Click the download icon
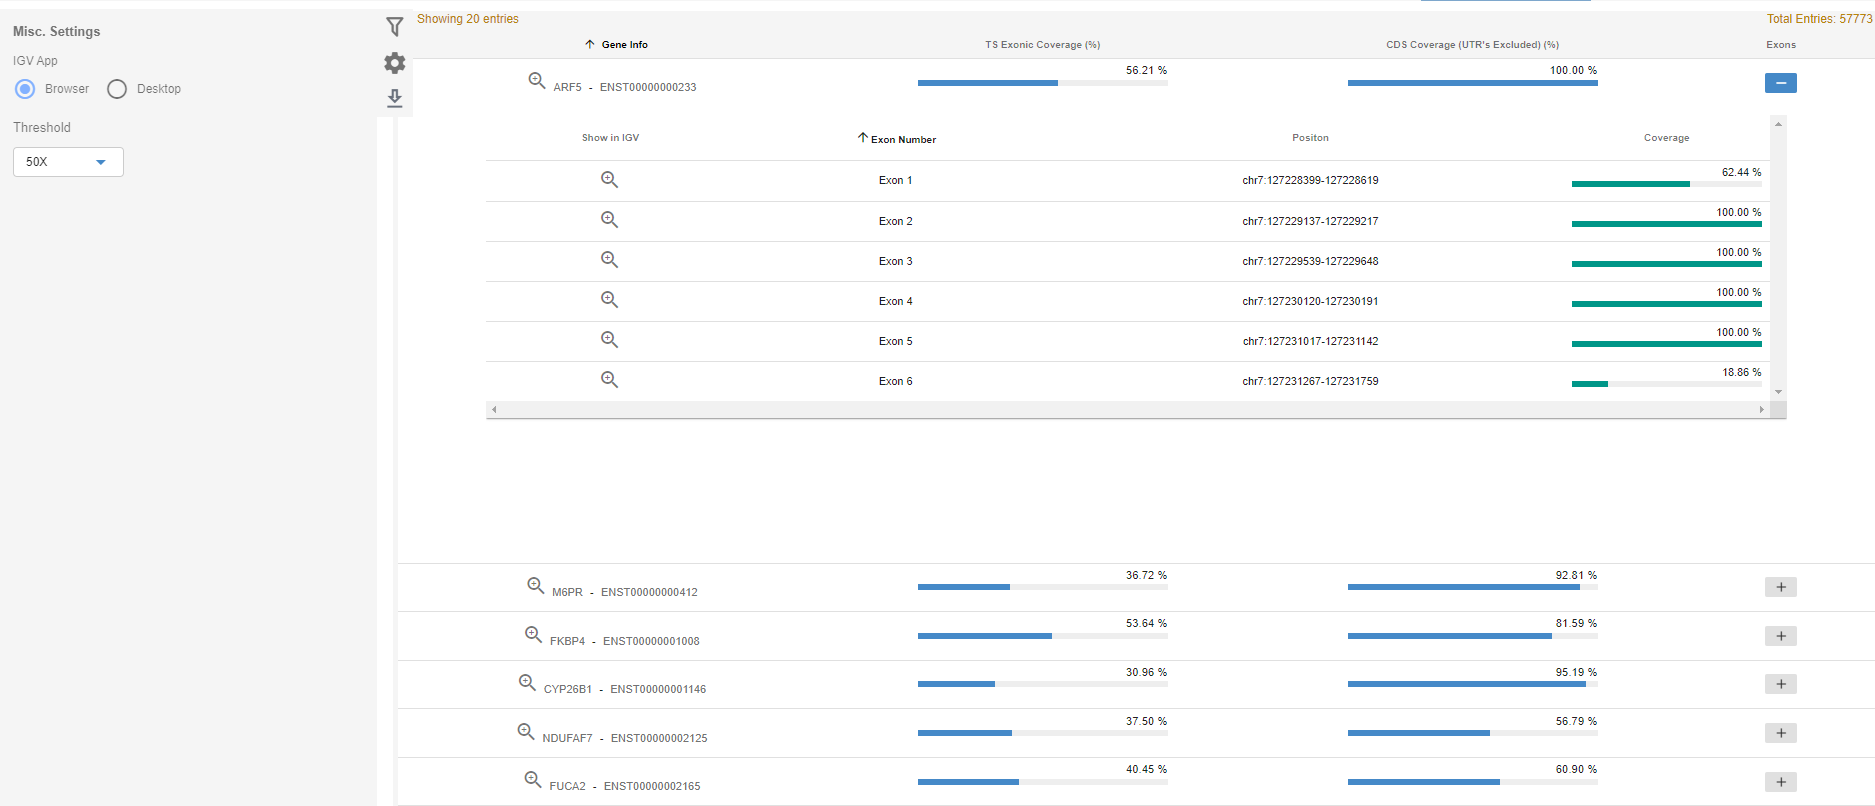The width and height of the screenshot is (1875, 806). [x=395, y=98]
